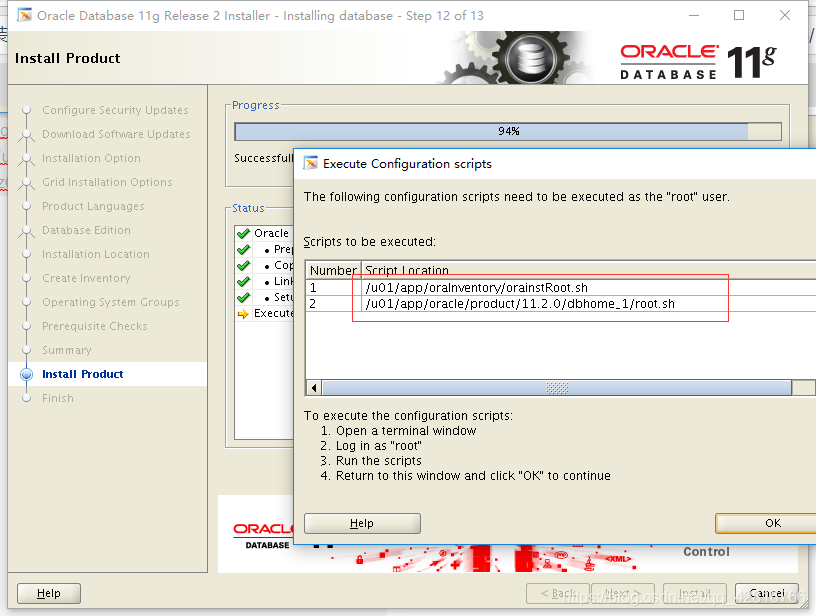Click the 94% progress bar

click(508, 131)
